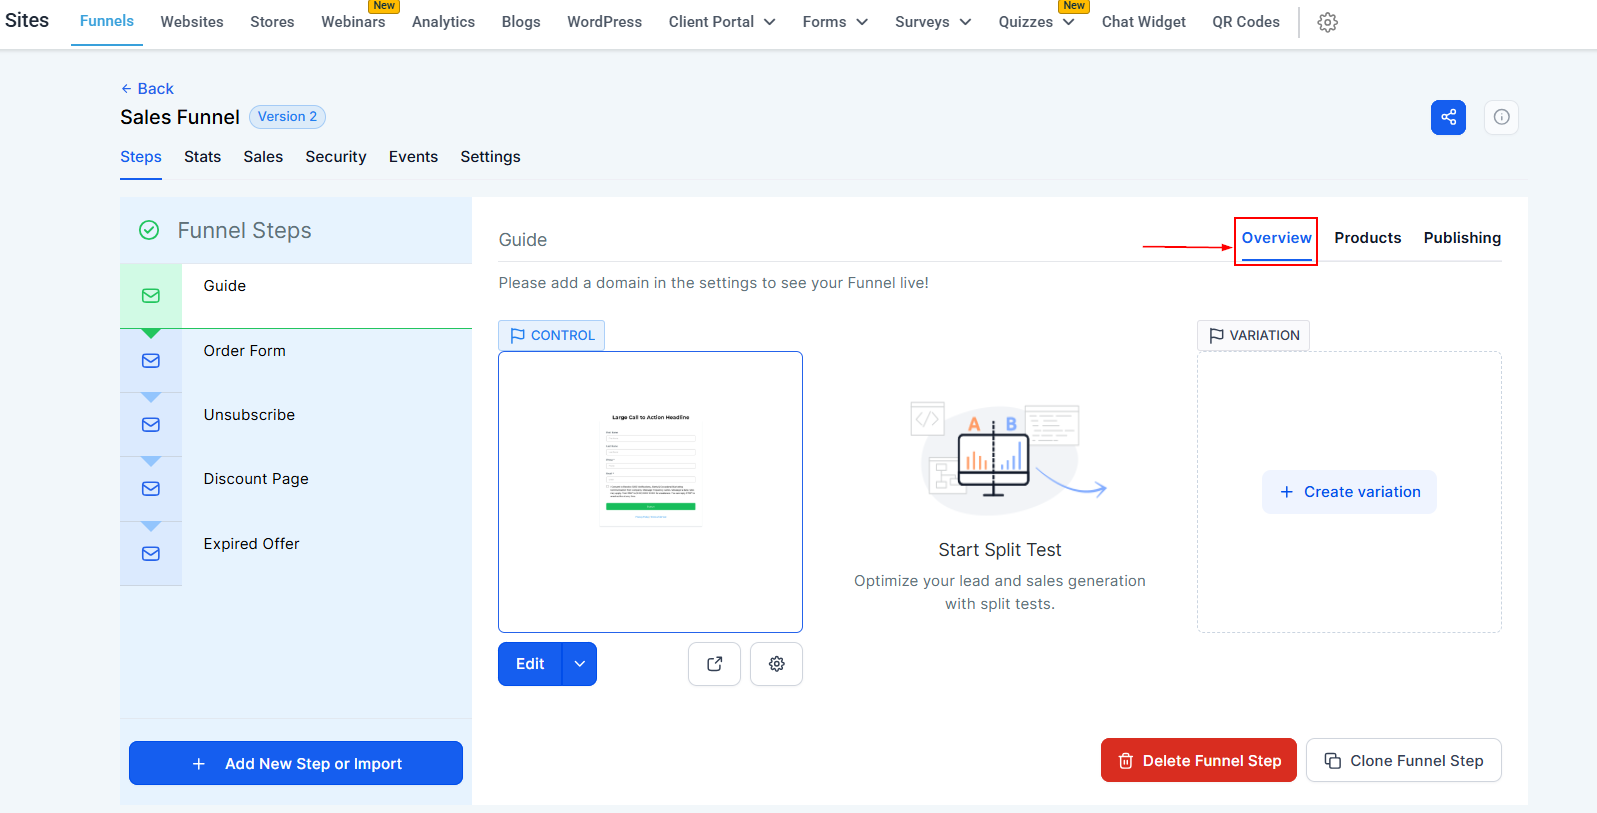Click Delete Funnel Step button
Image resolution: width=1597 pixels, height=813 pixels.
click(1199, 760)
